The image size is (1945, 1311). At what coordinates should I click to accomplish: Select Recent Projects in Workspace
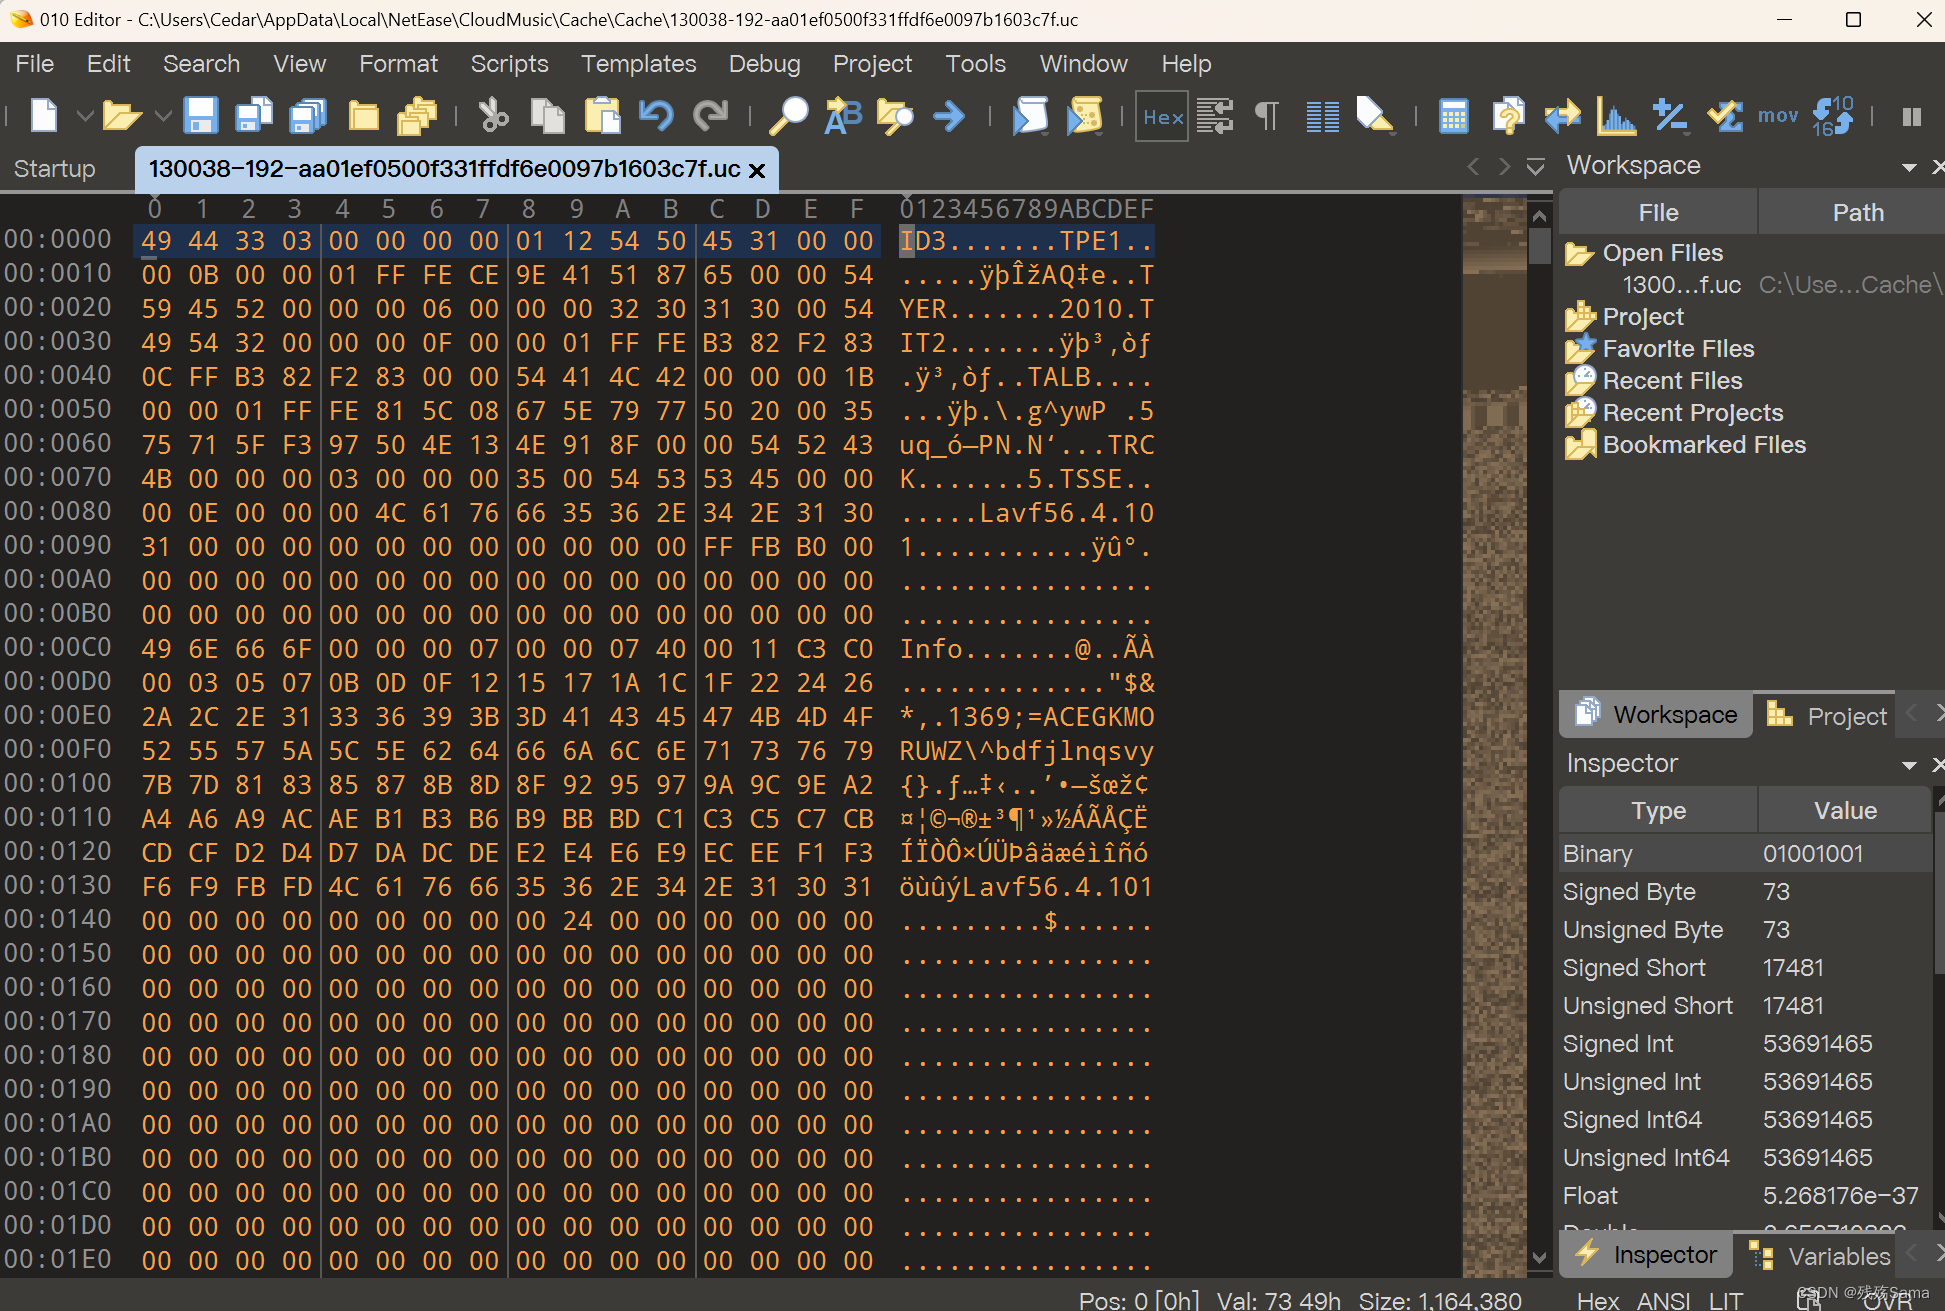[x=1692, y=413]
